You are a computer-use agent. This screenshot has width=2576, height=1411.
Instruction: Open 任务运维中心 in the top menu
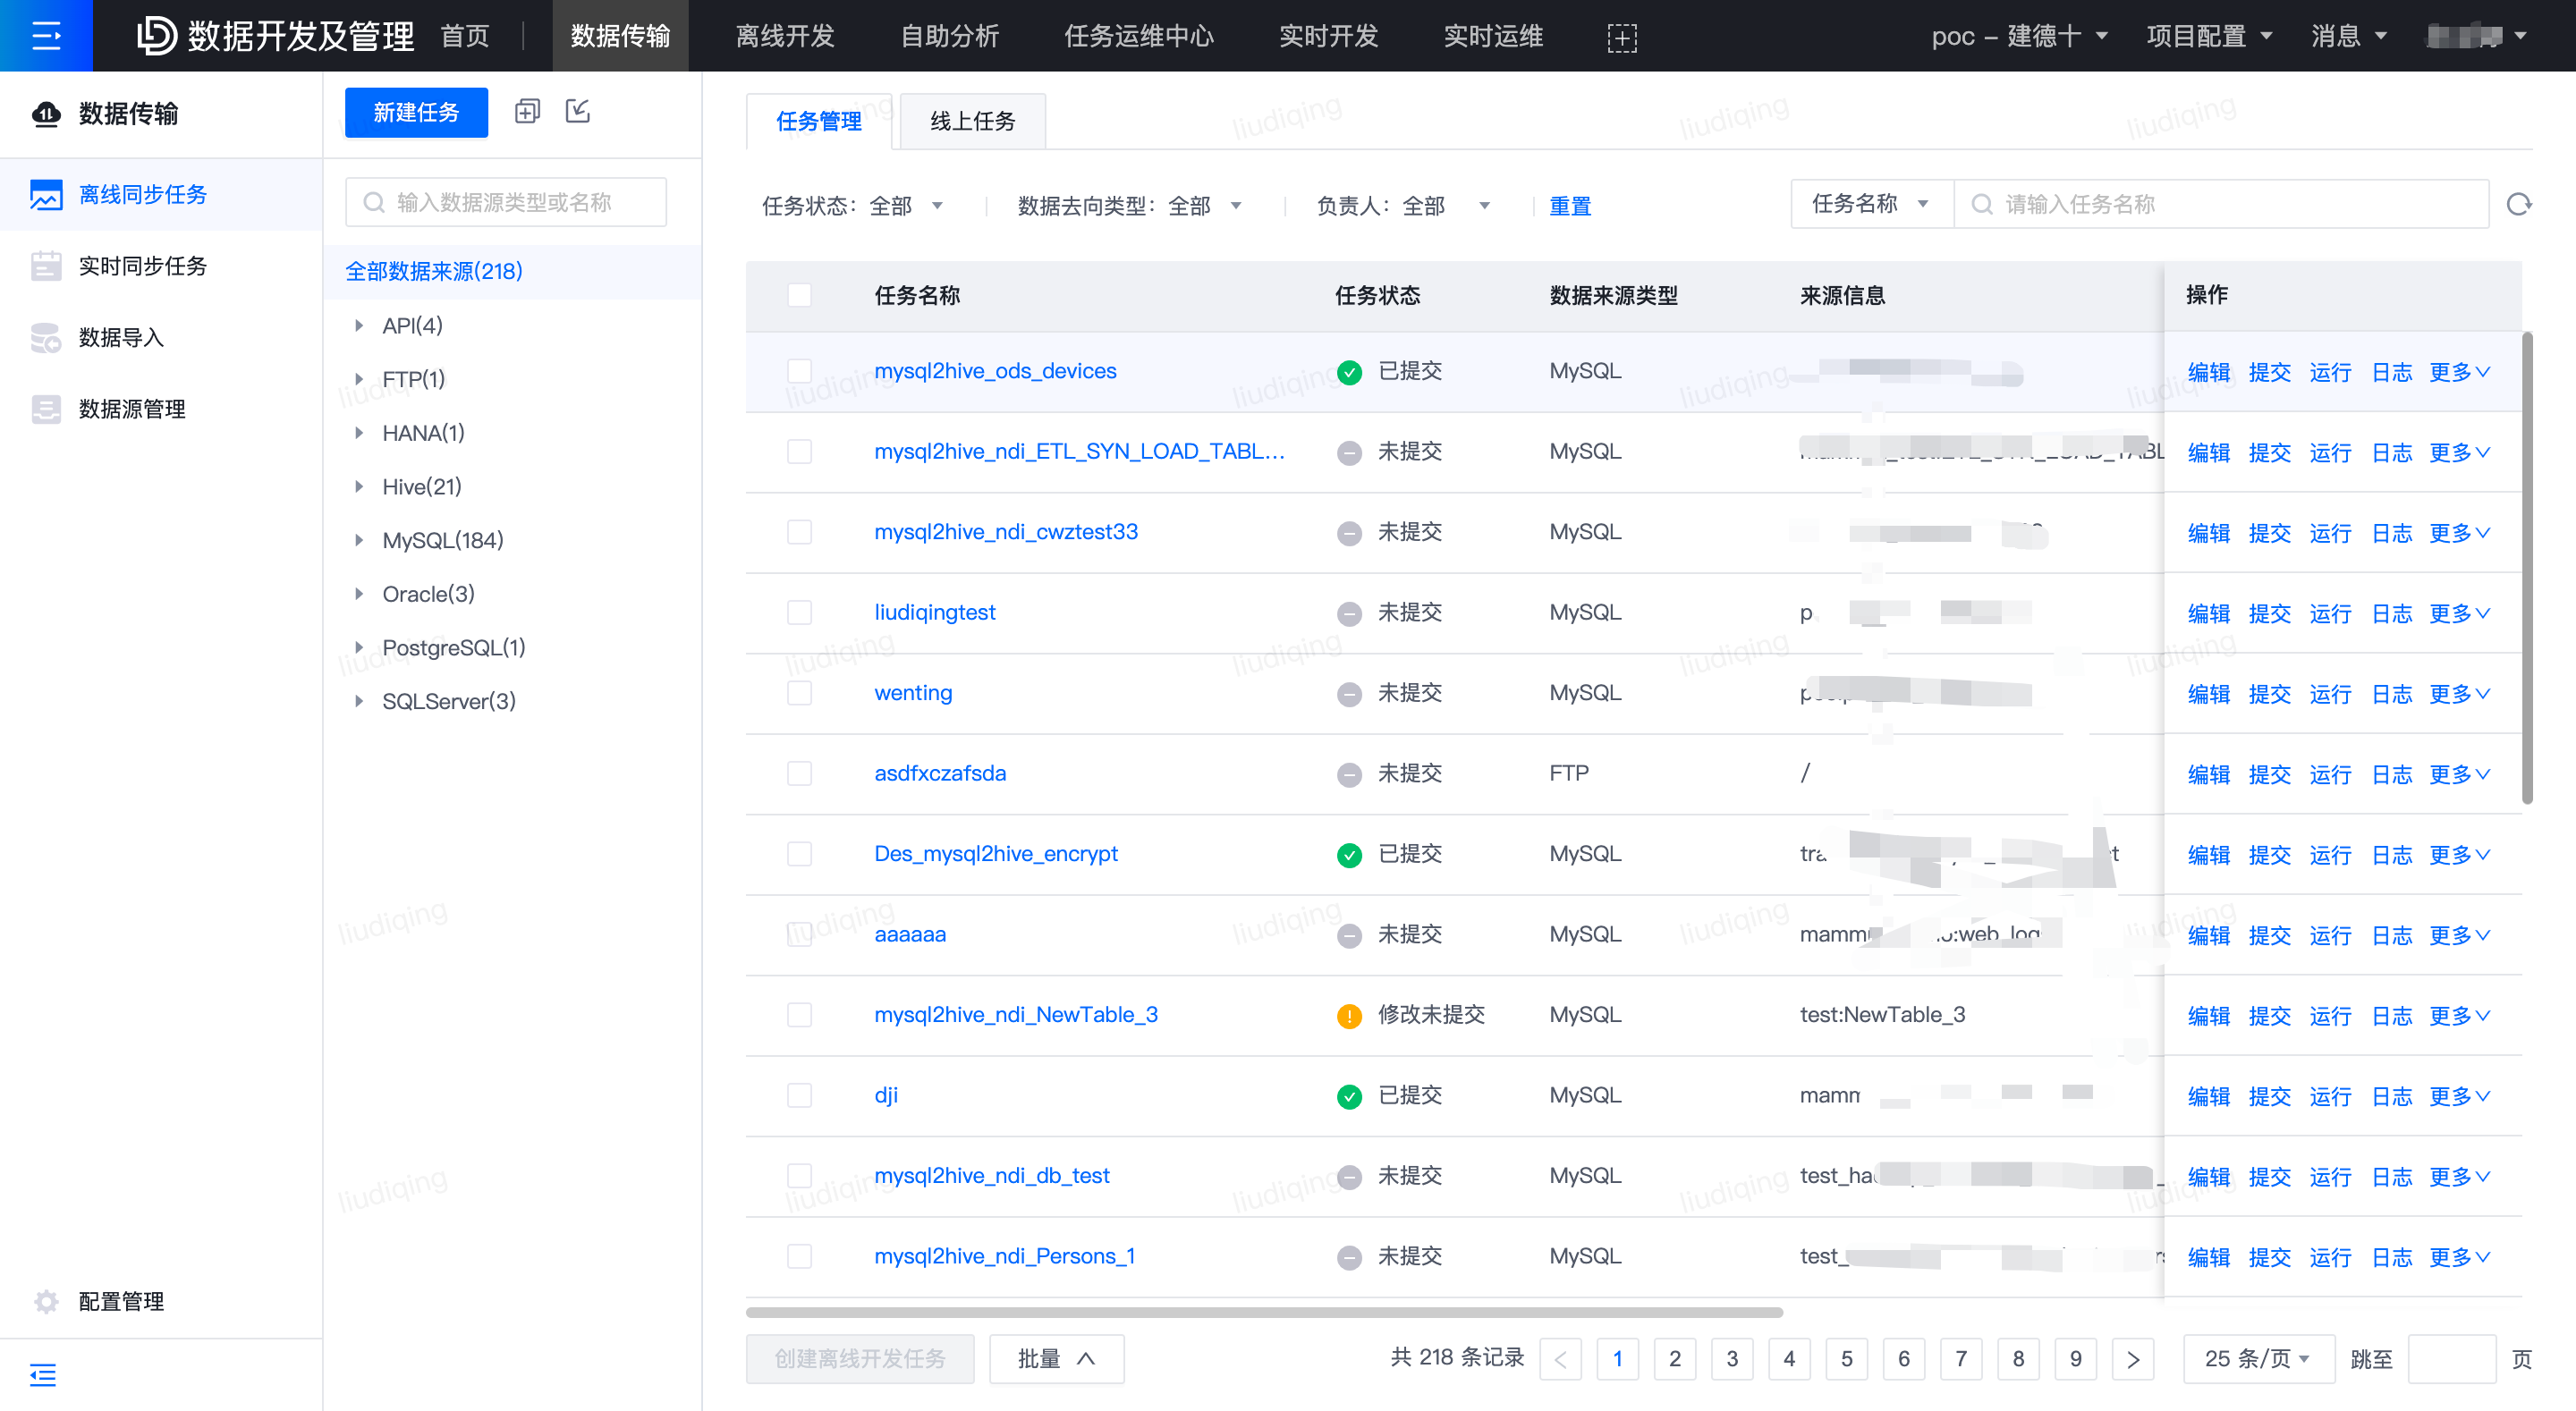click(x=1138, y=36)
